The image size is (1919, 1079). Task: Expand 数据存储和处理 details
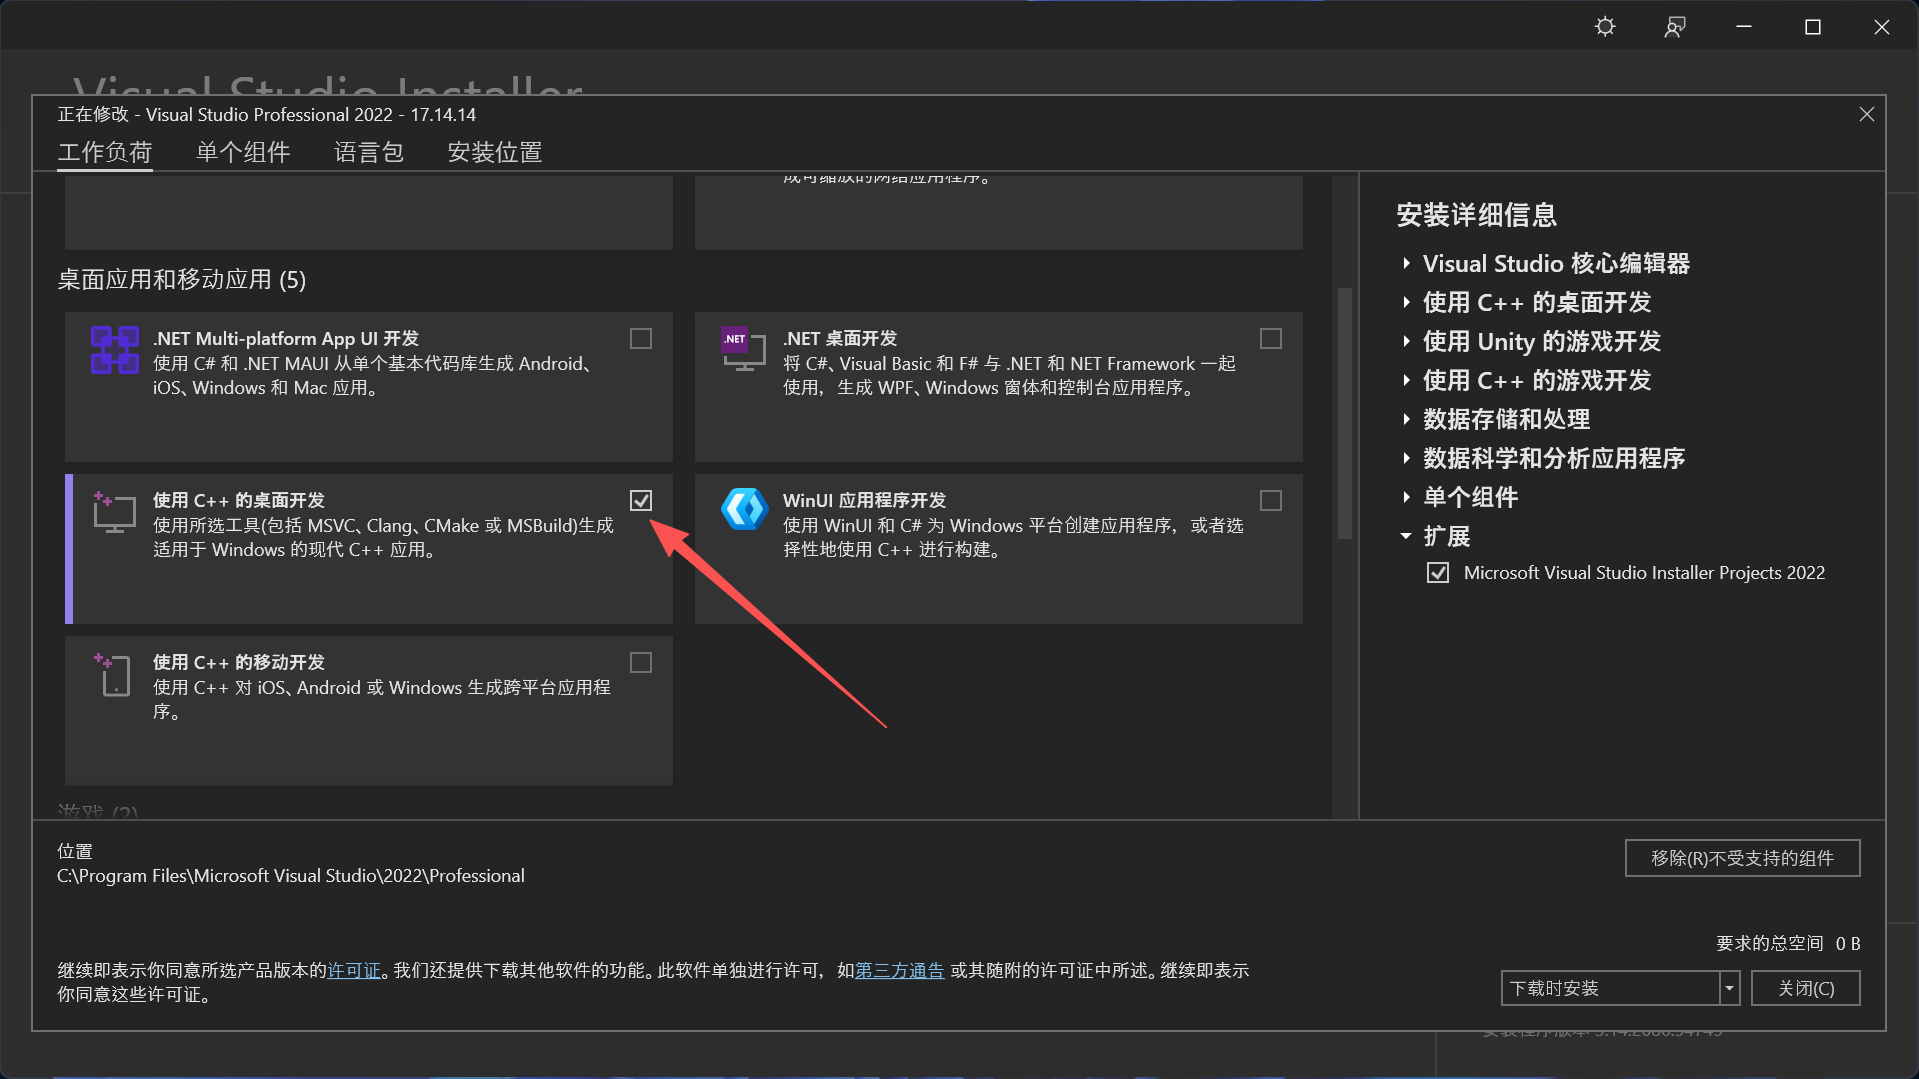click(x=1406, y=419)
